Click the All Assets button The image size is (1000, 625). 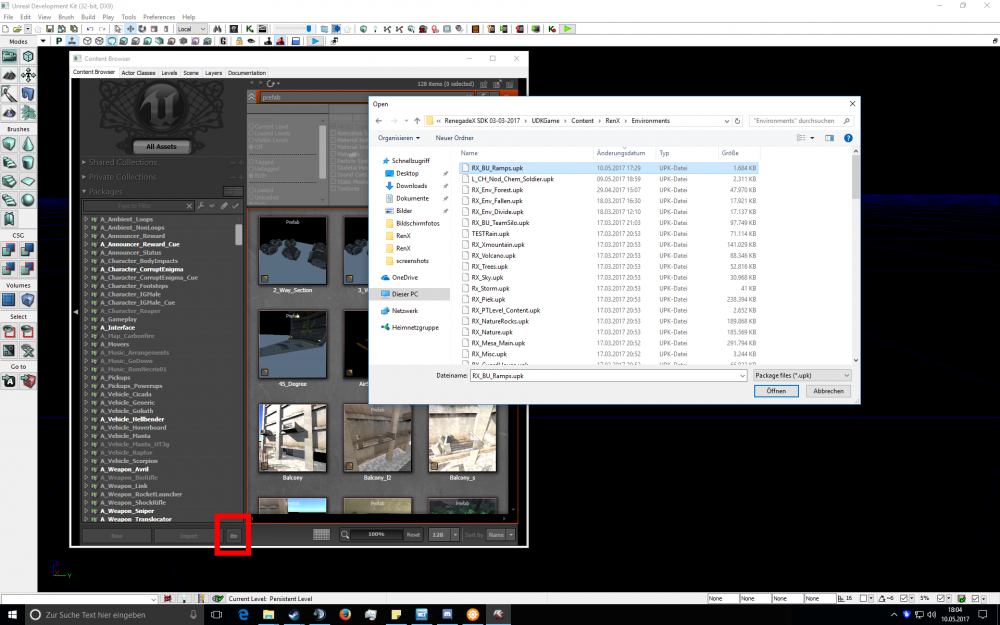(161, 146)
